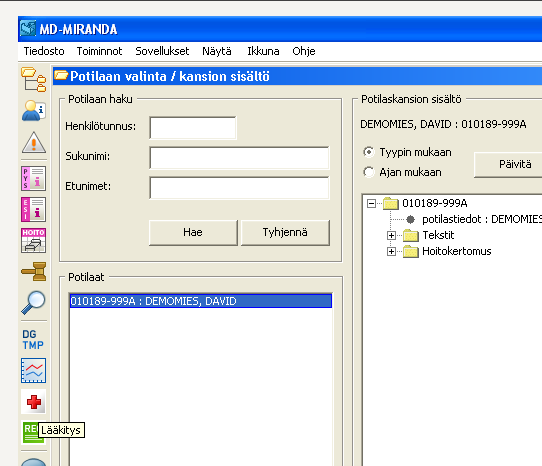Click the Hae search button
The image size is (542, 466).
(193, 232)
